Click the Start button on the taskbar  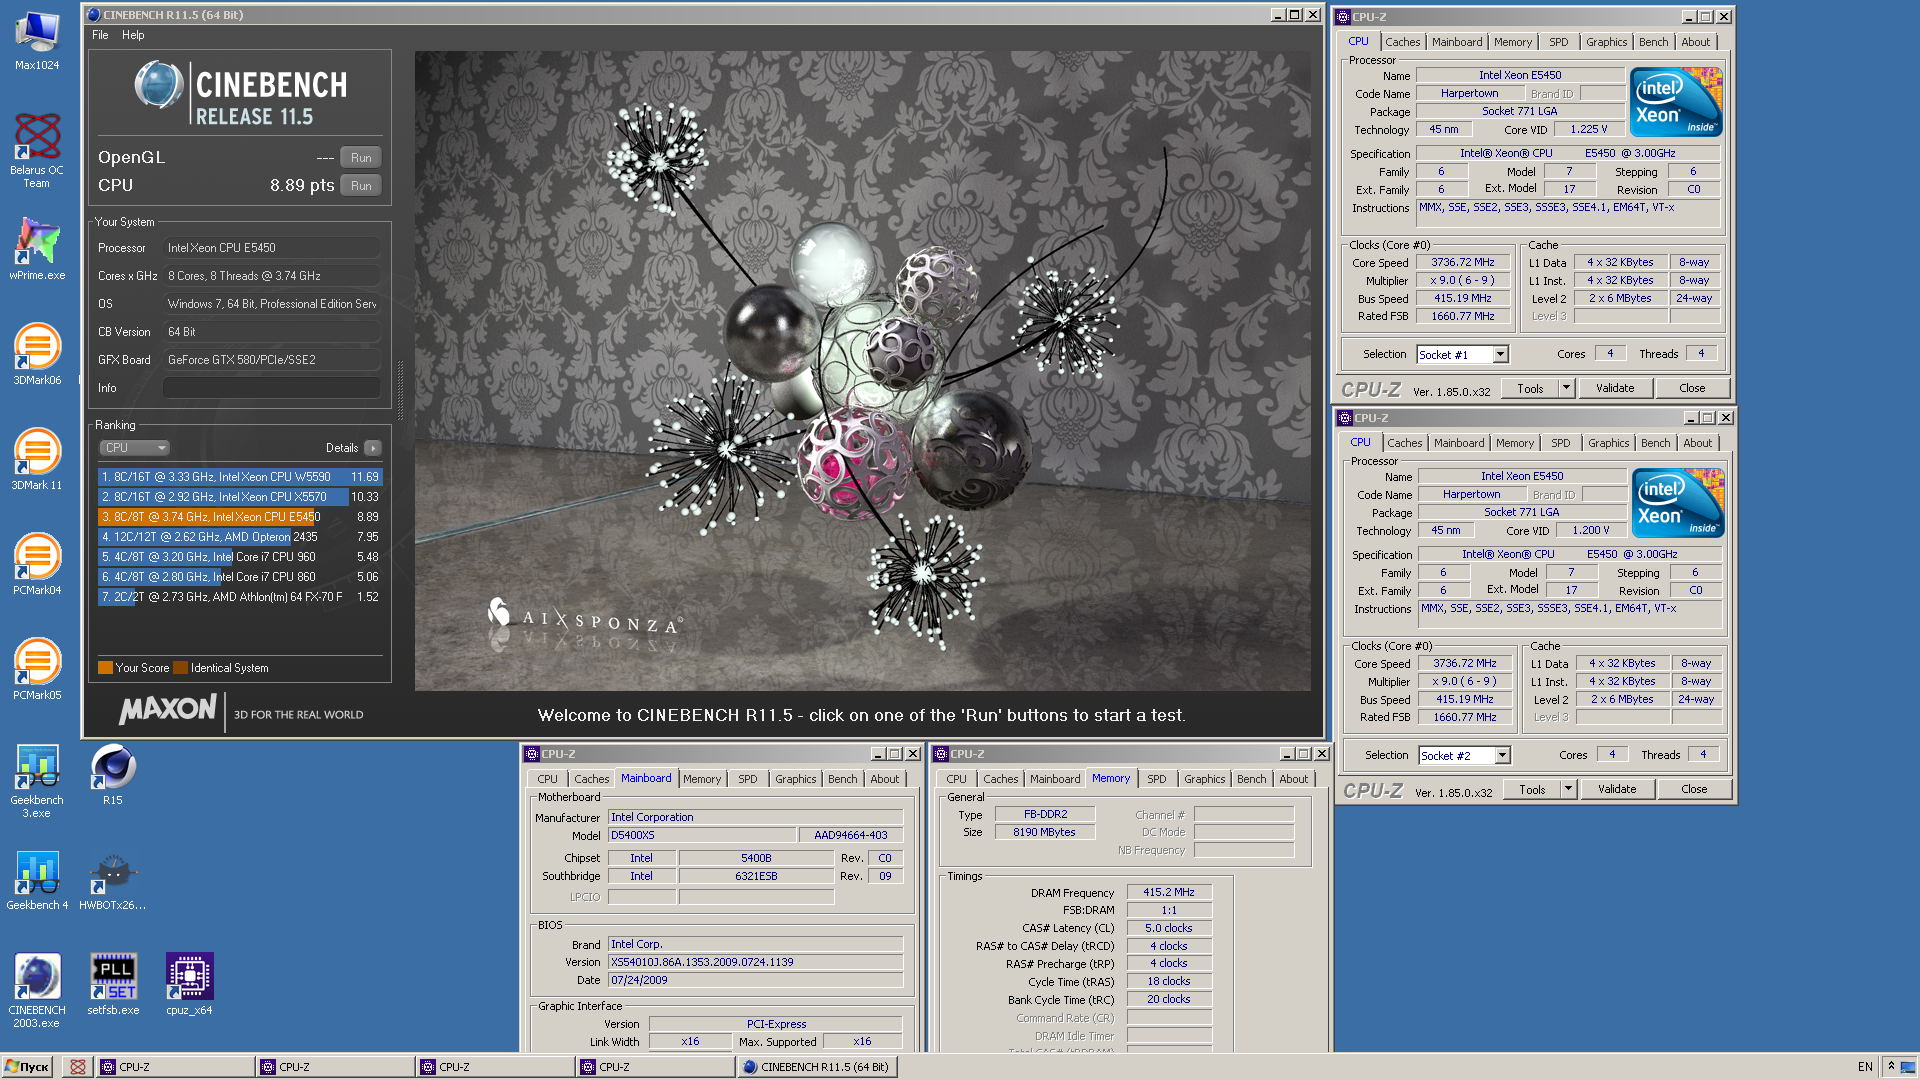pyautogui.click(x=27, y=1067)
